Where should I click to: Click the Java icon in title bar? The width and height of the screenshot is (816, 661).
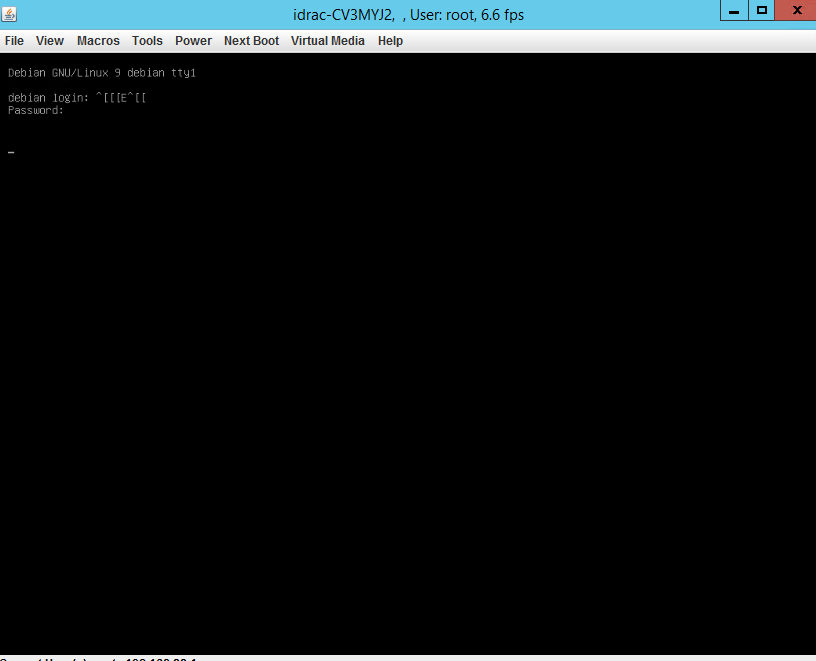pyautogui.click(x=9, y=14)
